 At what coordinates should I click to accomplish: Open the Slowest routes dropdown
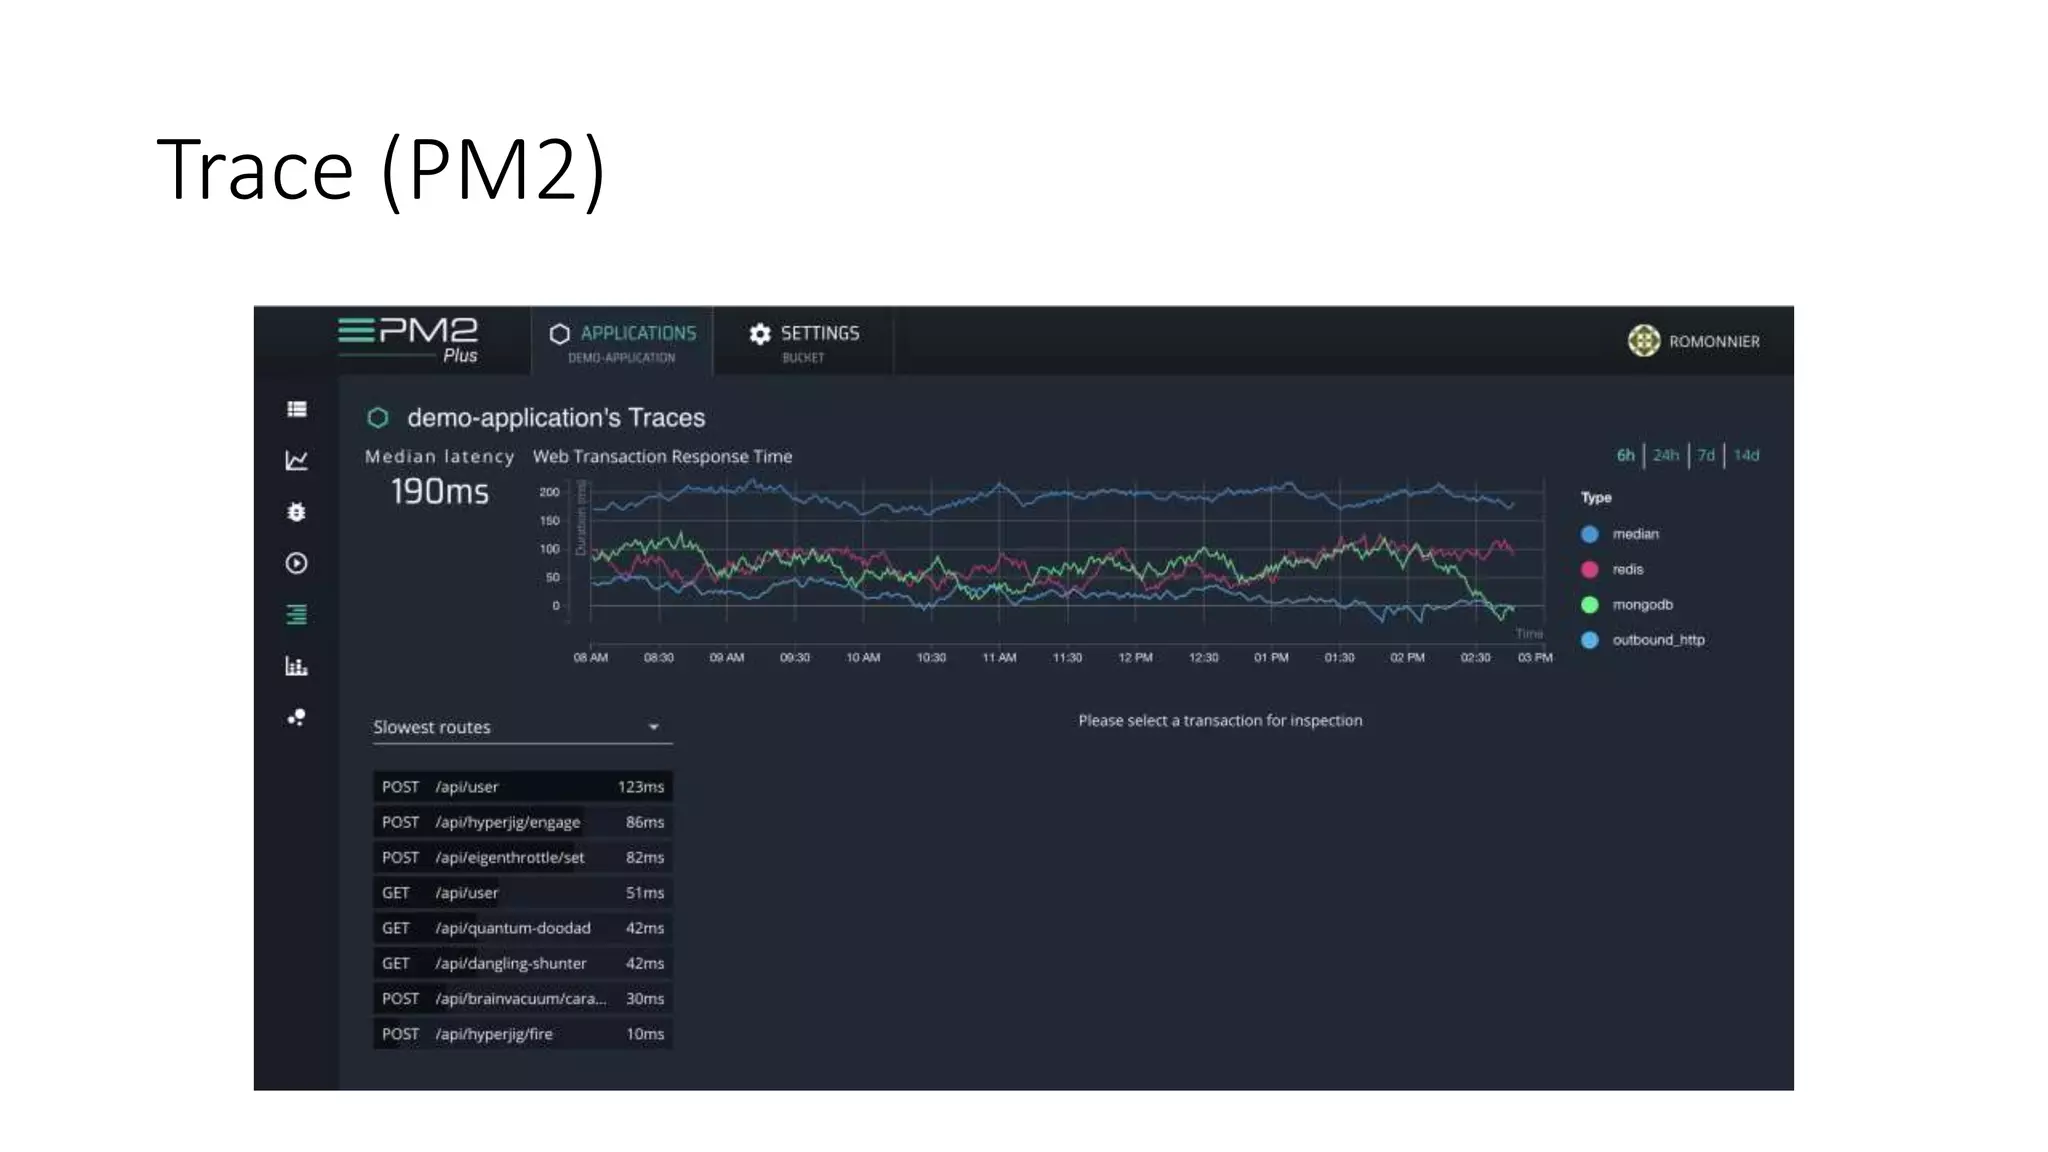tap(522, 727)
